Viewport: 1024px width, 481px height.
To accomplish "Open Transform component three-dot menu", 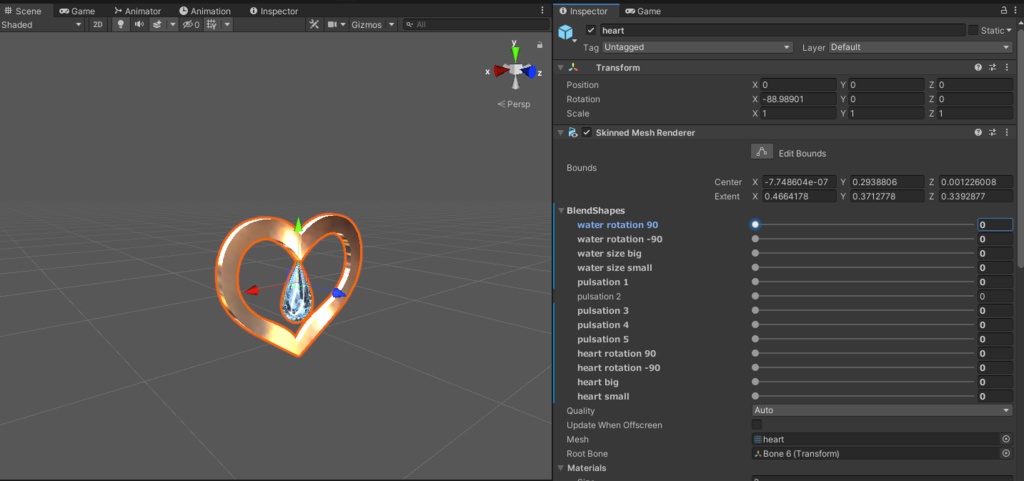I will [1006, 67].
